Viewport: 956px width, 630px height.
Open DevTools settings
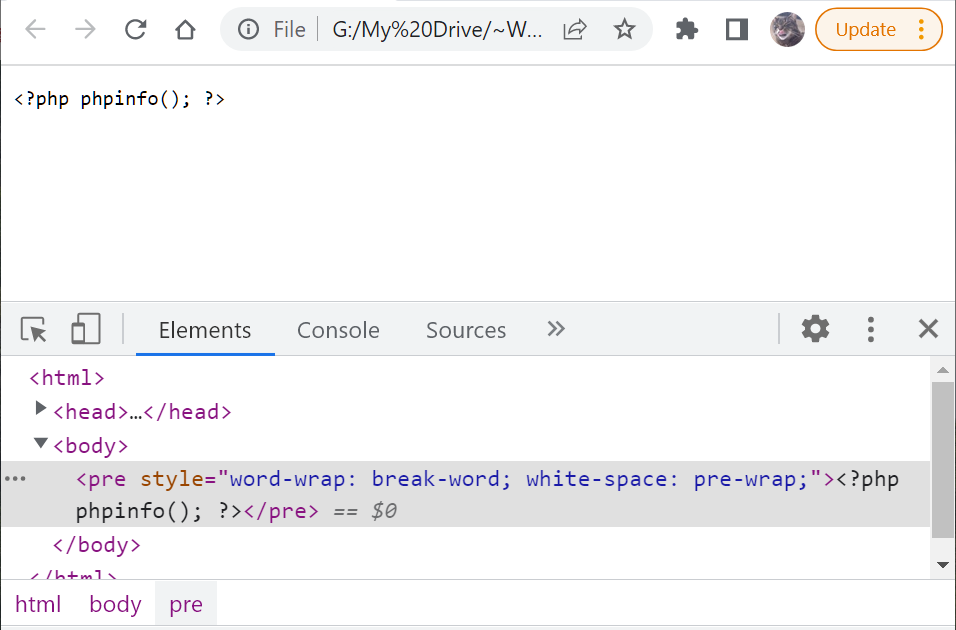coord(815,329)
